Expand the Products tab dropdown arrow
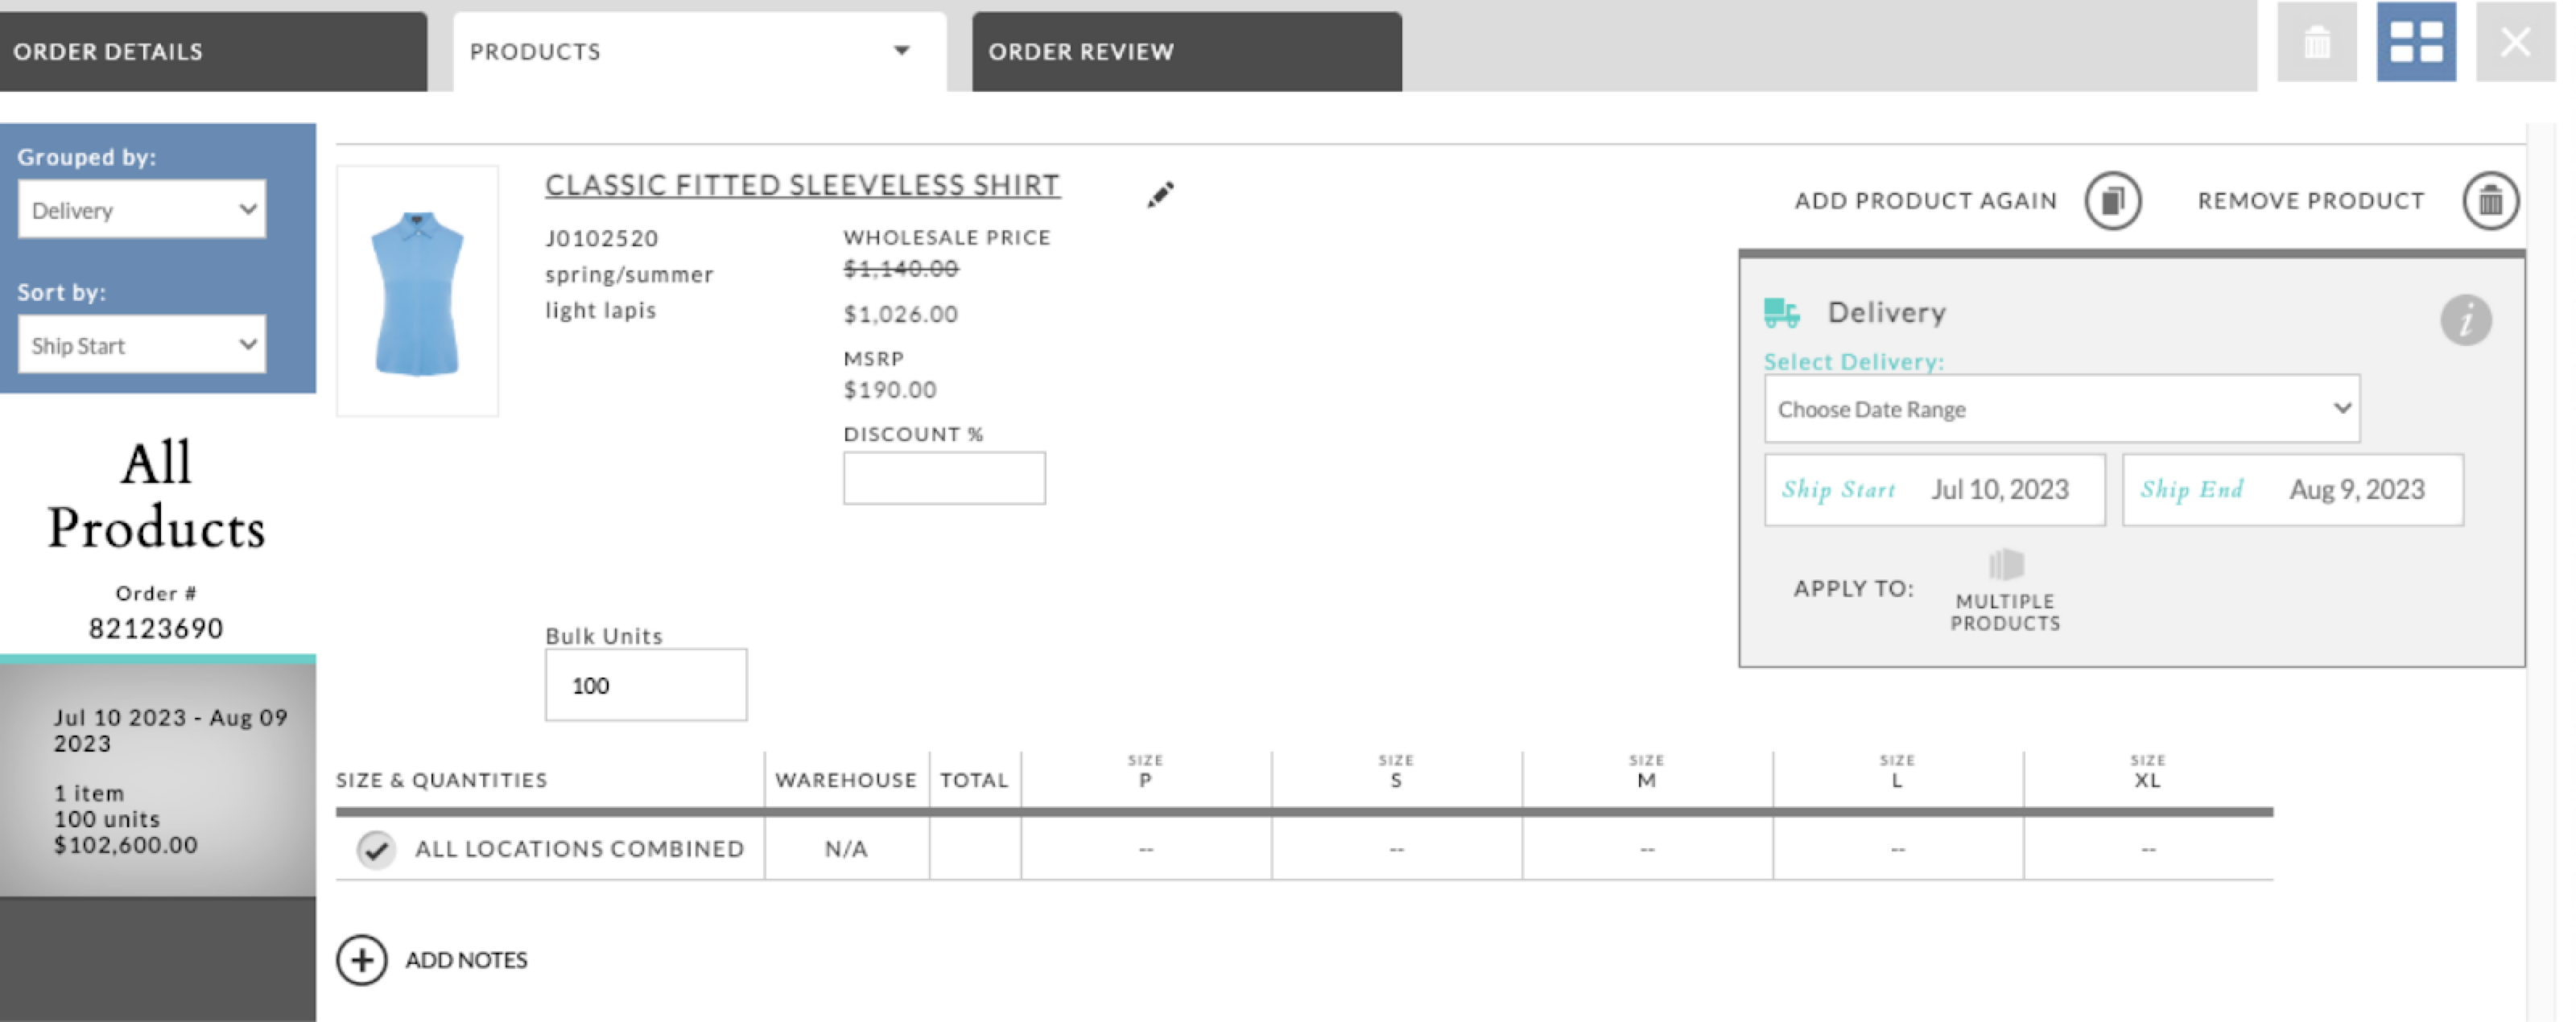The width and height of the screenshot is (2576, 1022). coord(901,51)
